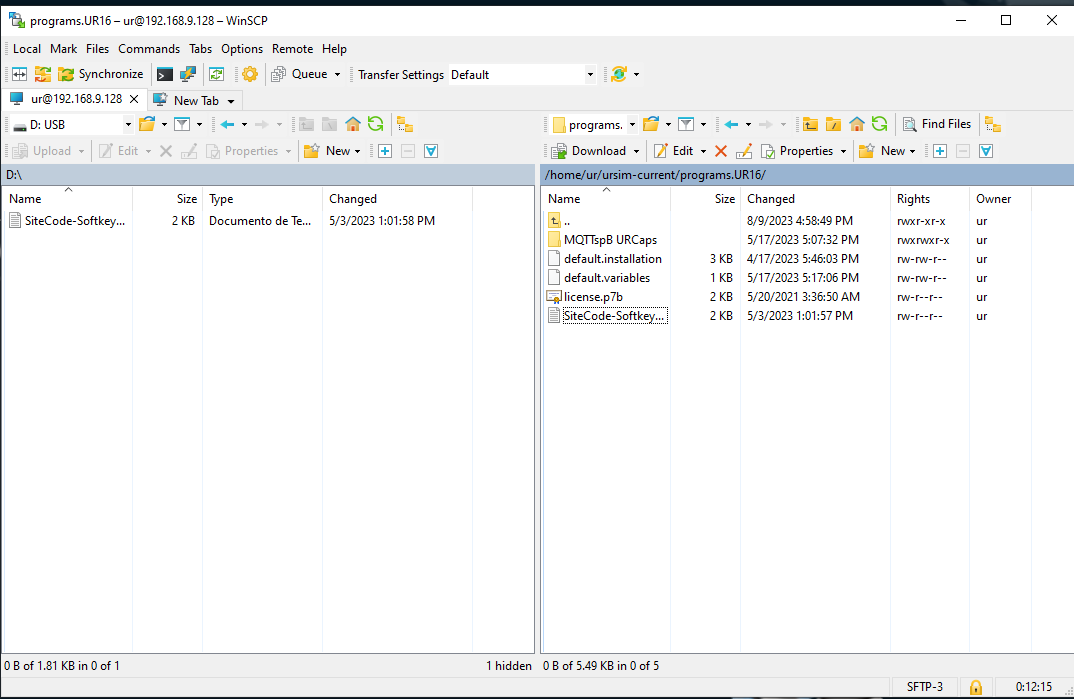Click Properties in the remote panel toolbar

coord(797,151)
